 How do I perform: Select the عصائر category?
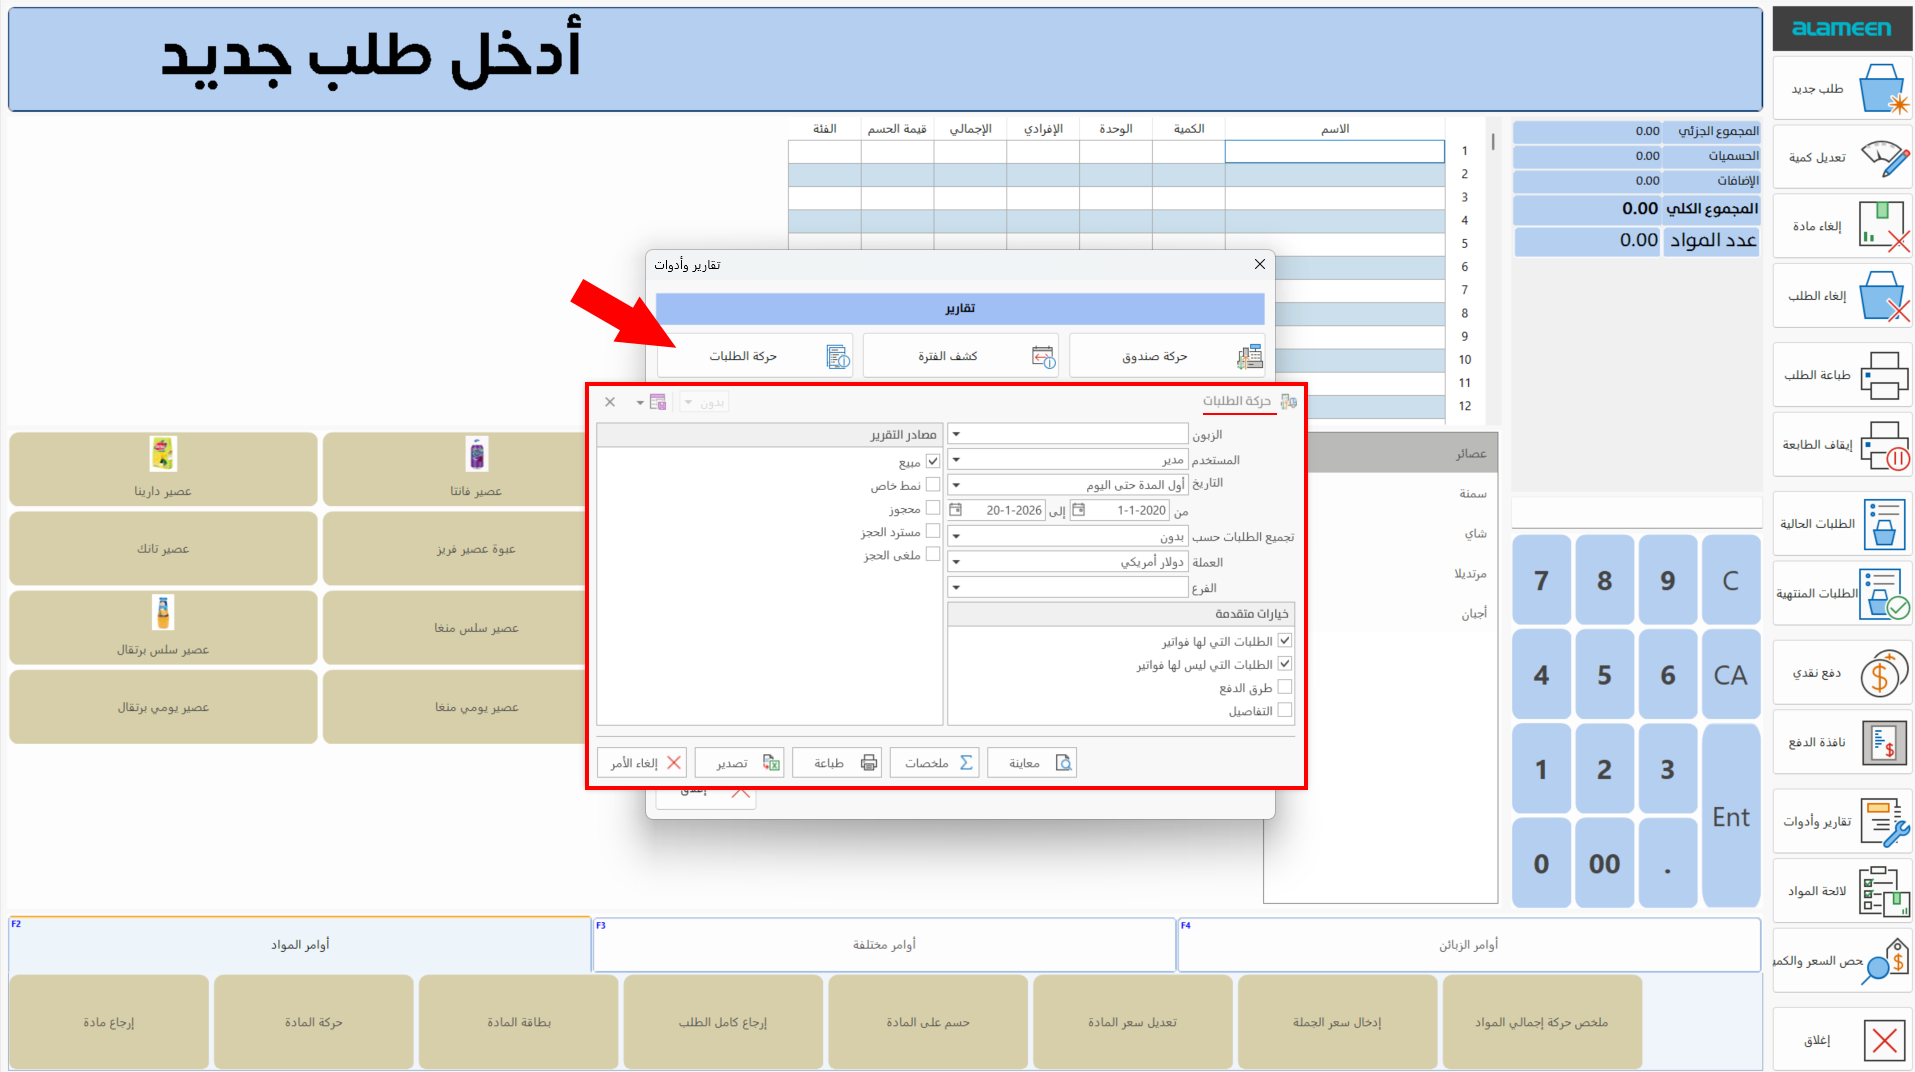click(1403, 453)
